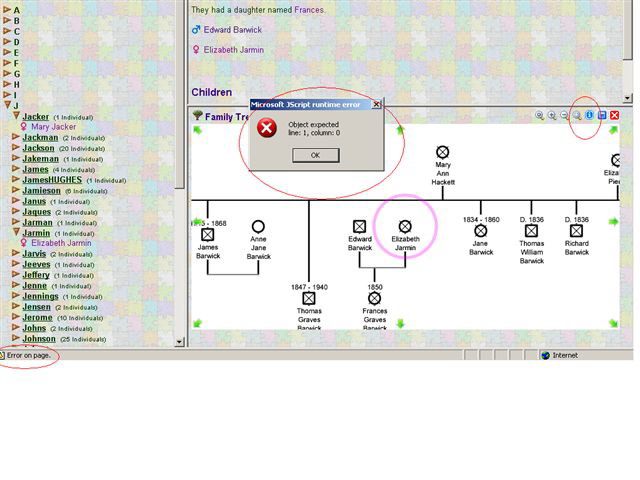
Task: Select the Johnson surname in the index
Action: tap(39, 339)
